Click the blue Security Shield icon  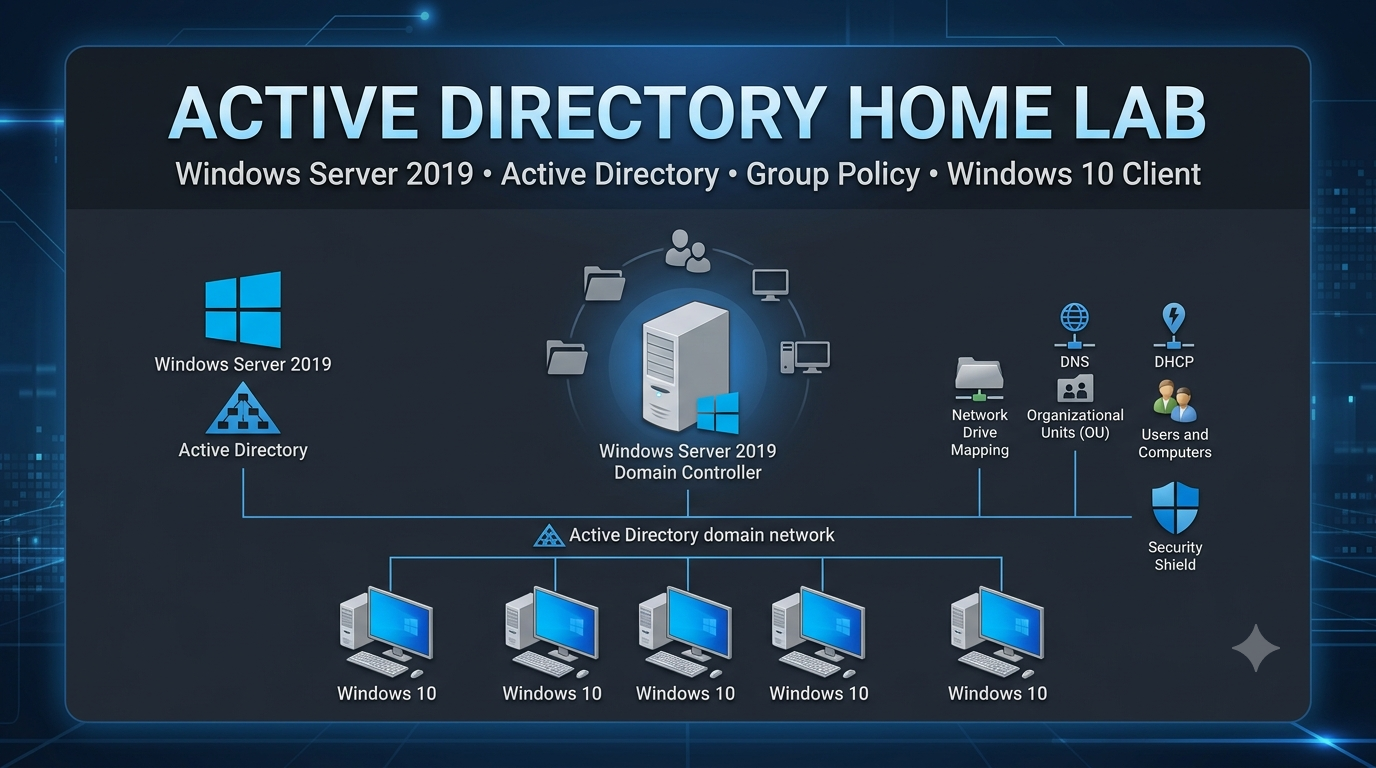coord(1175,508)
